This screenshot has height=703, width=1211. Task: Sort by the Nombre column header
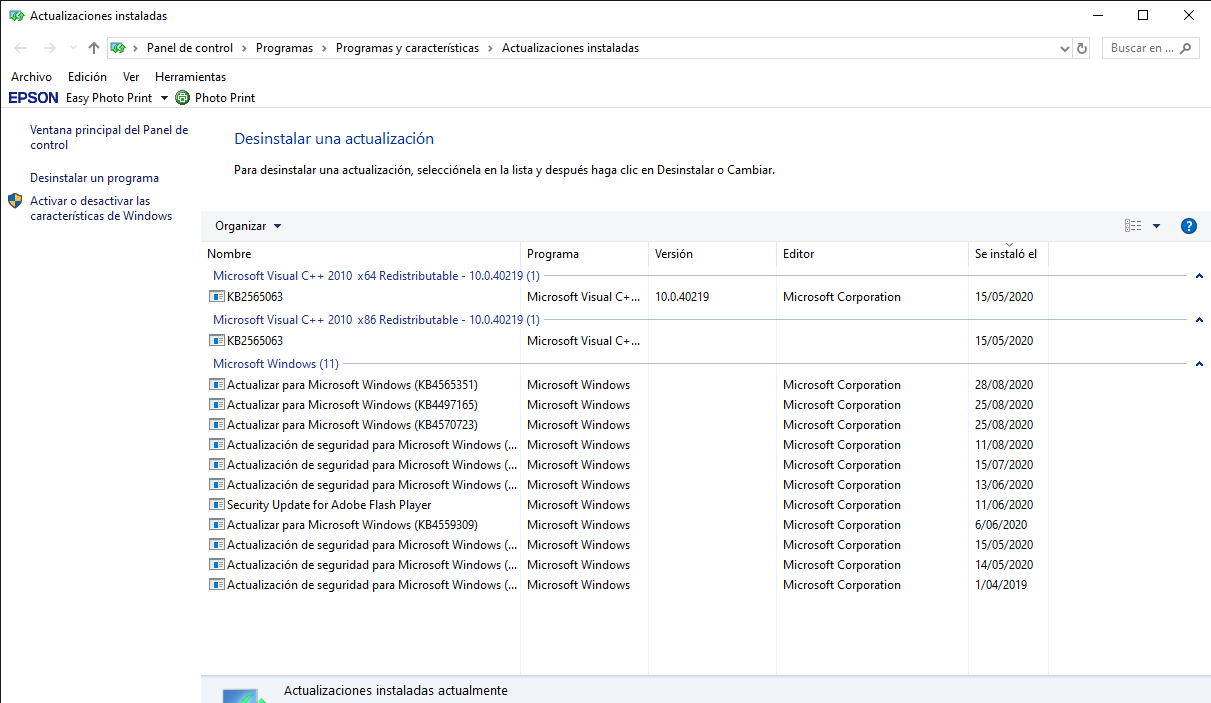click(361, 254)
